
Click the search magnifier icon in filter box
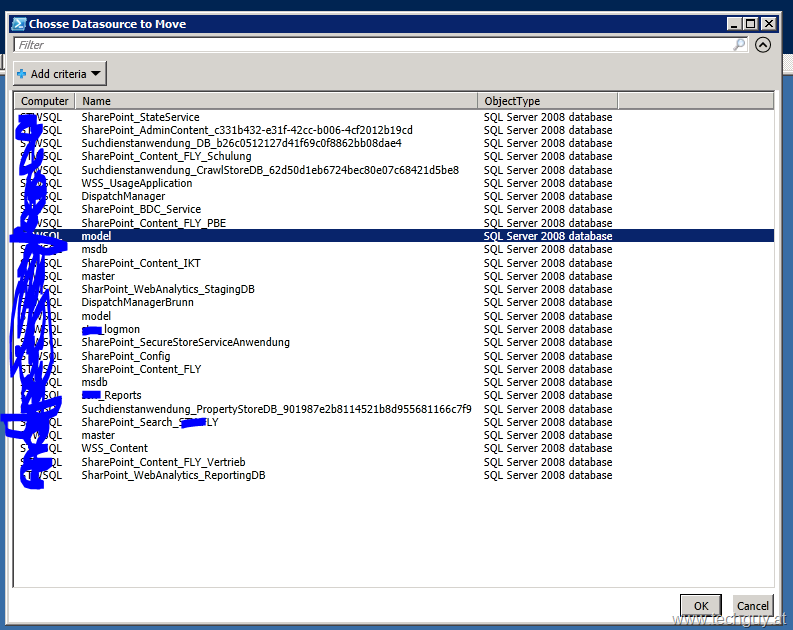(739, 45)
